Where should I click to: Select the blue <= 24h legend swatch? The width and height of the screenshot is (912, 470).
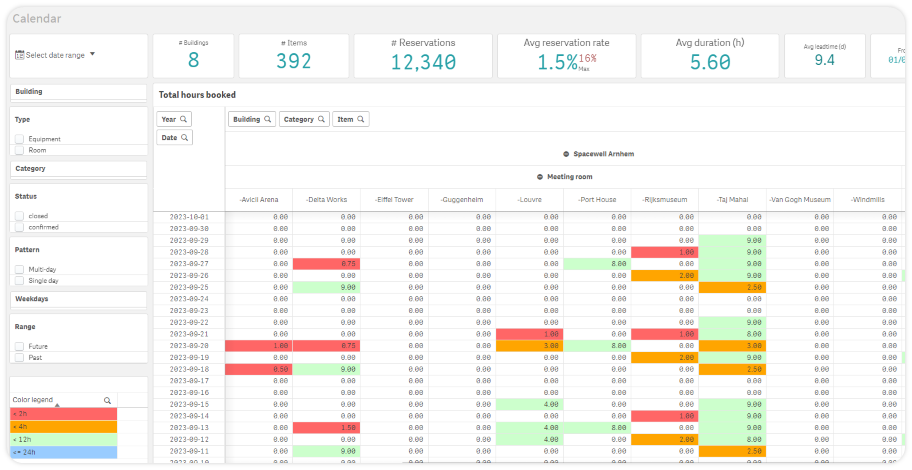63,452
